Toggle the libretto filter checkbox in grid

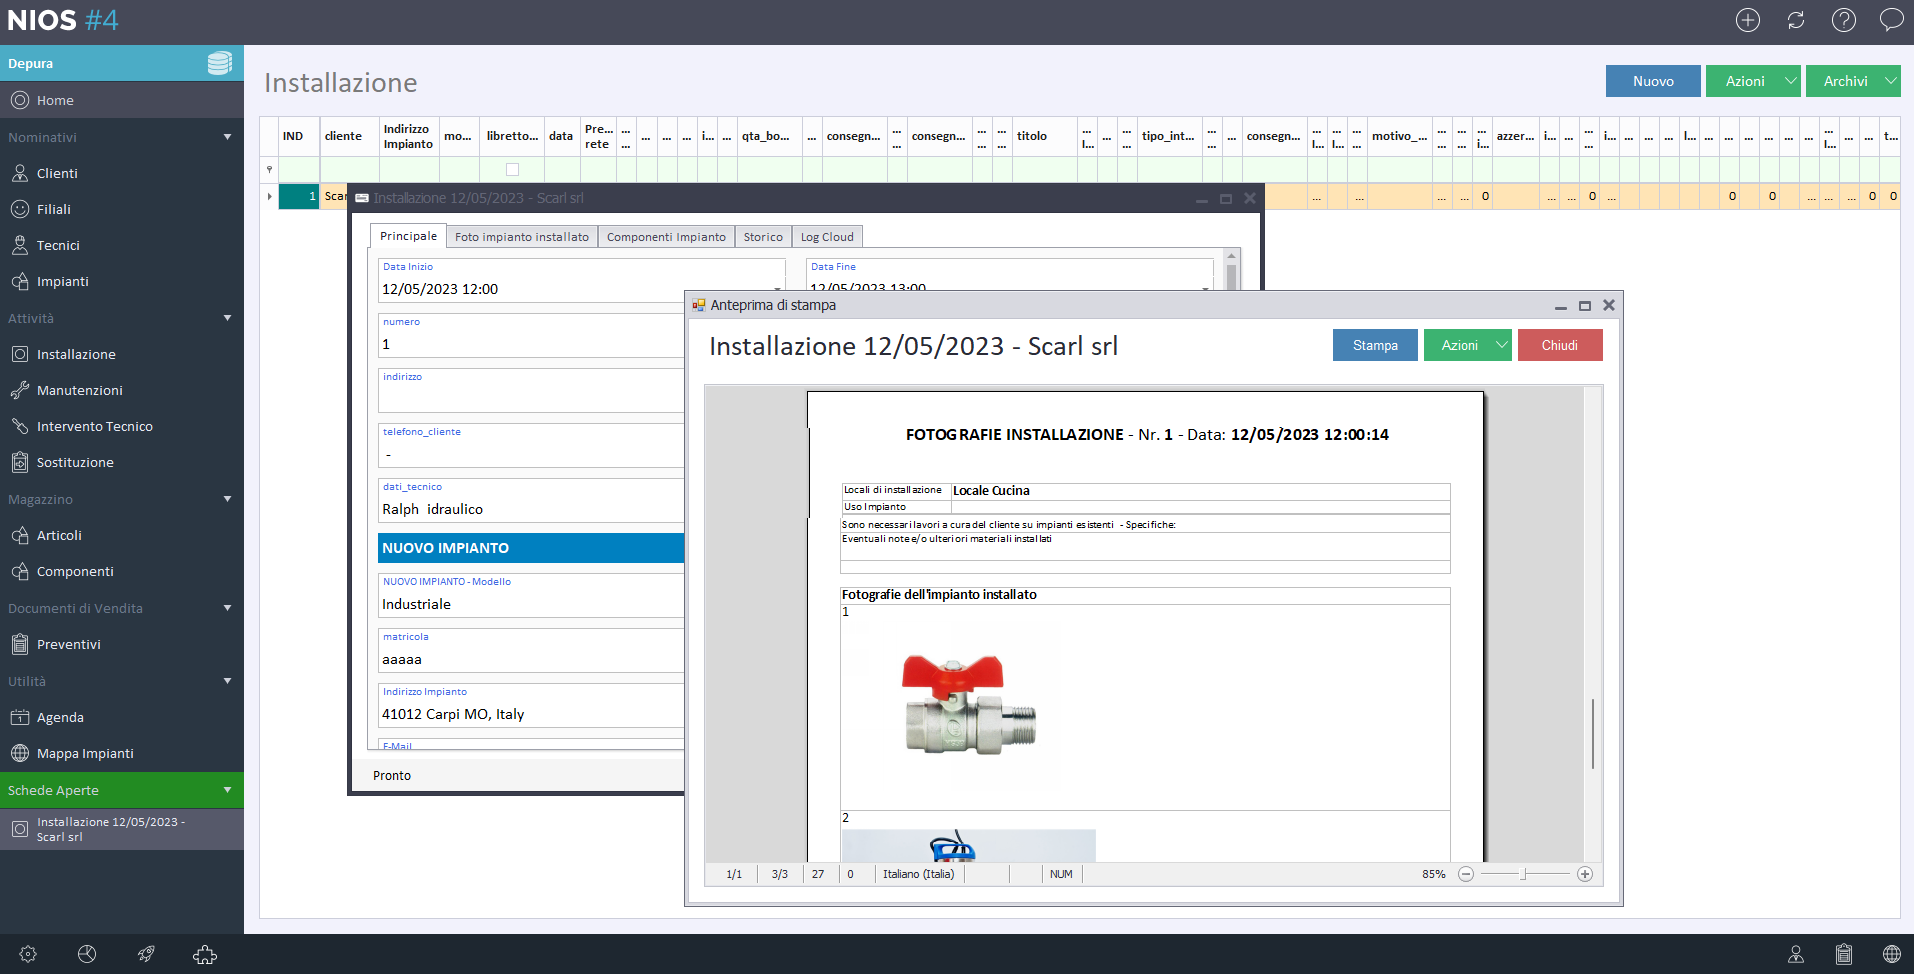click(x=512, y=170)
